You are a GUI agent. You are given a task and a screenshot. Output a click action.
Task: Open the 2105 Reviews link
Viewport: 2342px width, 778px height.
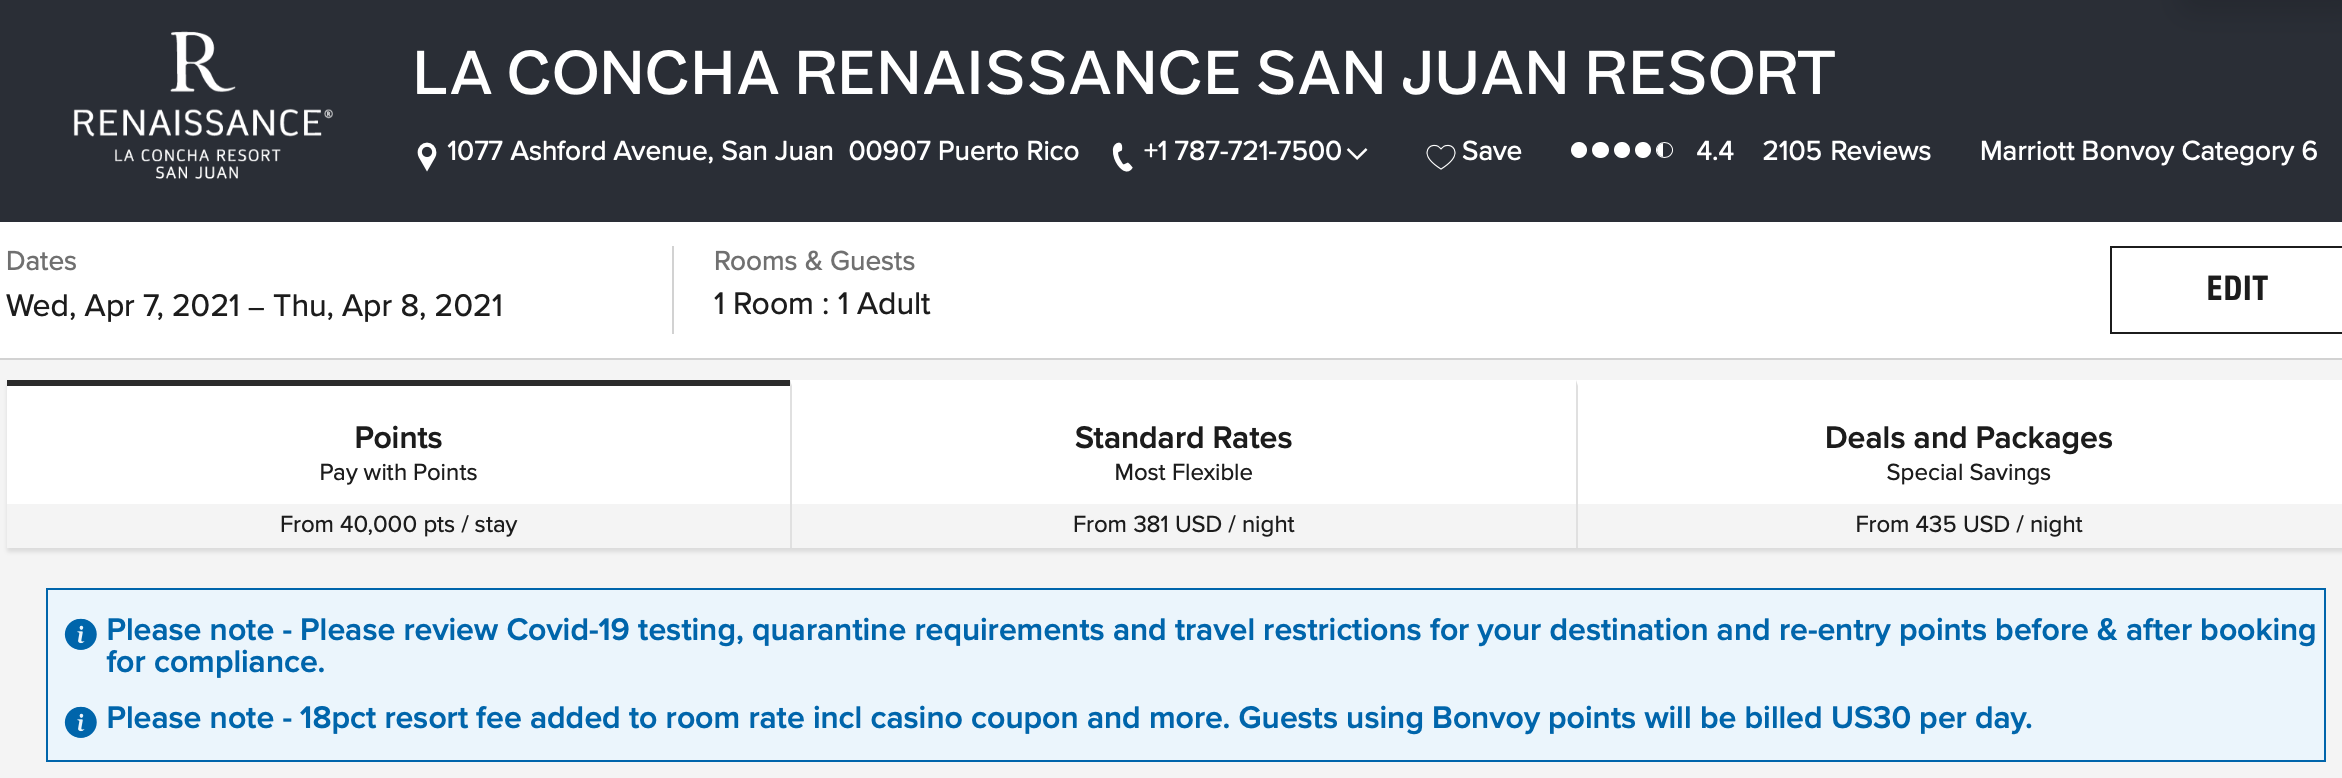1846,151
